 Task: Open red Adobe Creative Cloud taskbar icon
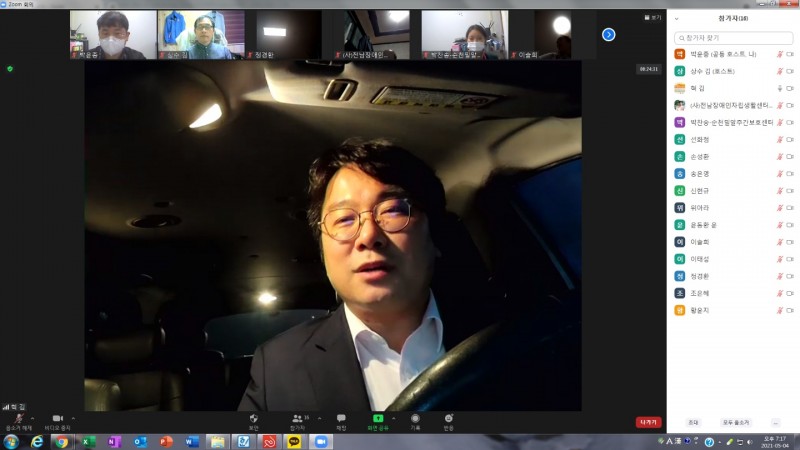point(269,442)
